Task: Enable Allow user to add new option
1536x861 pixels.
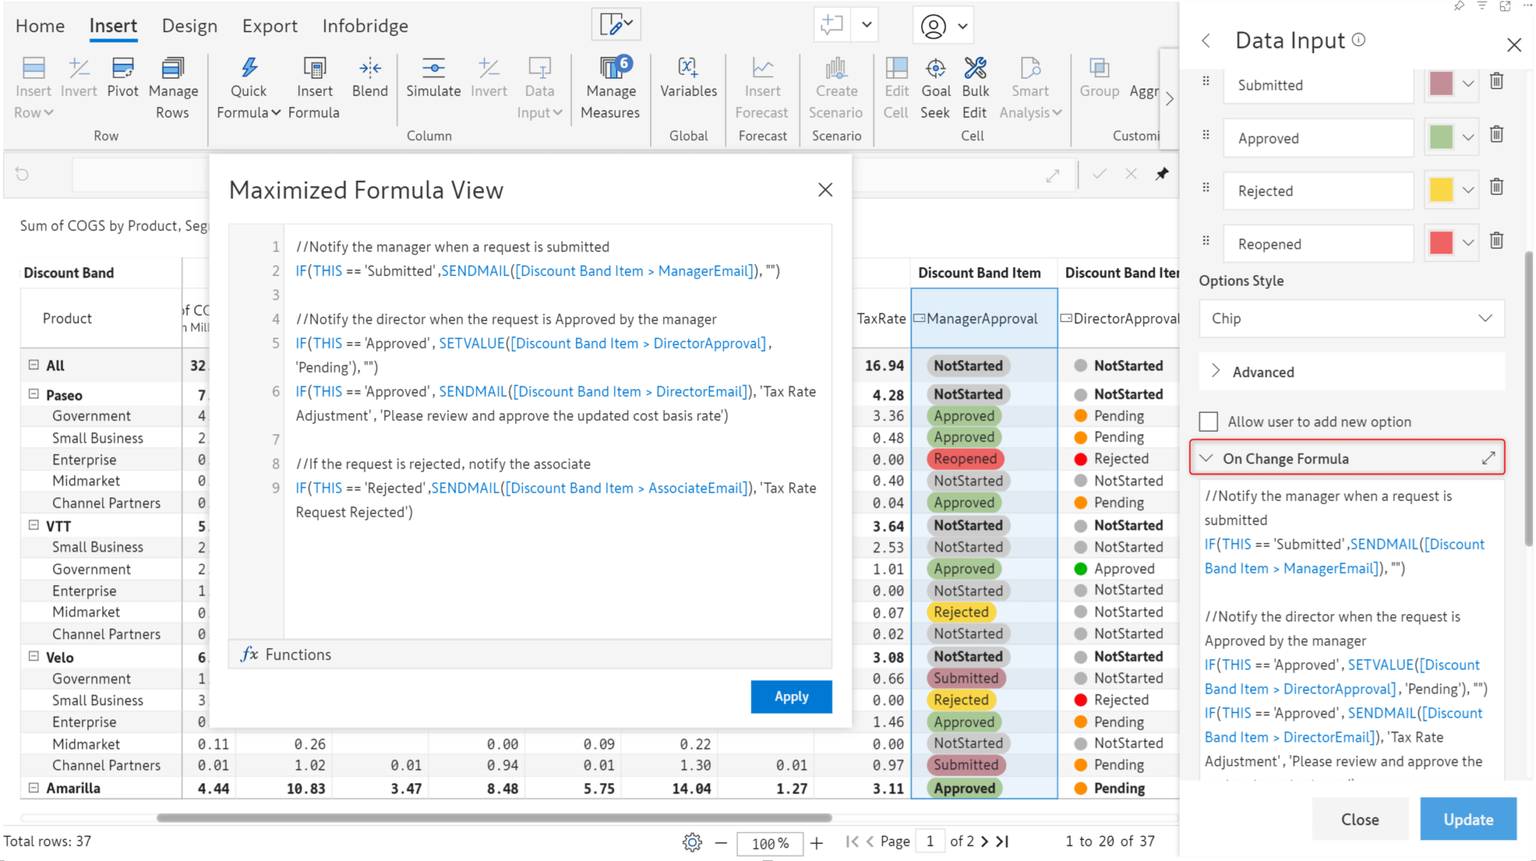Action: point(1209,422)
